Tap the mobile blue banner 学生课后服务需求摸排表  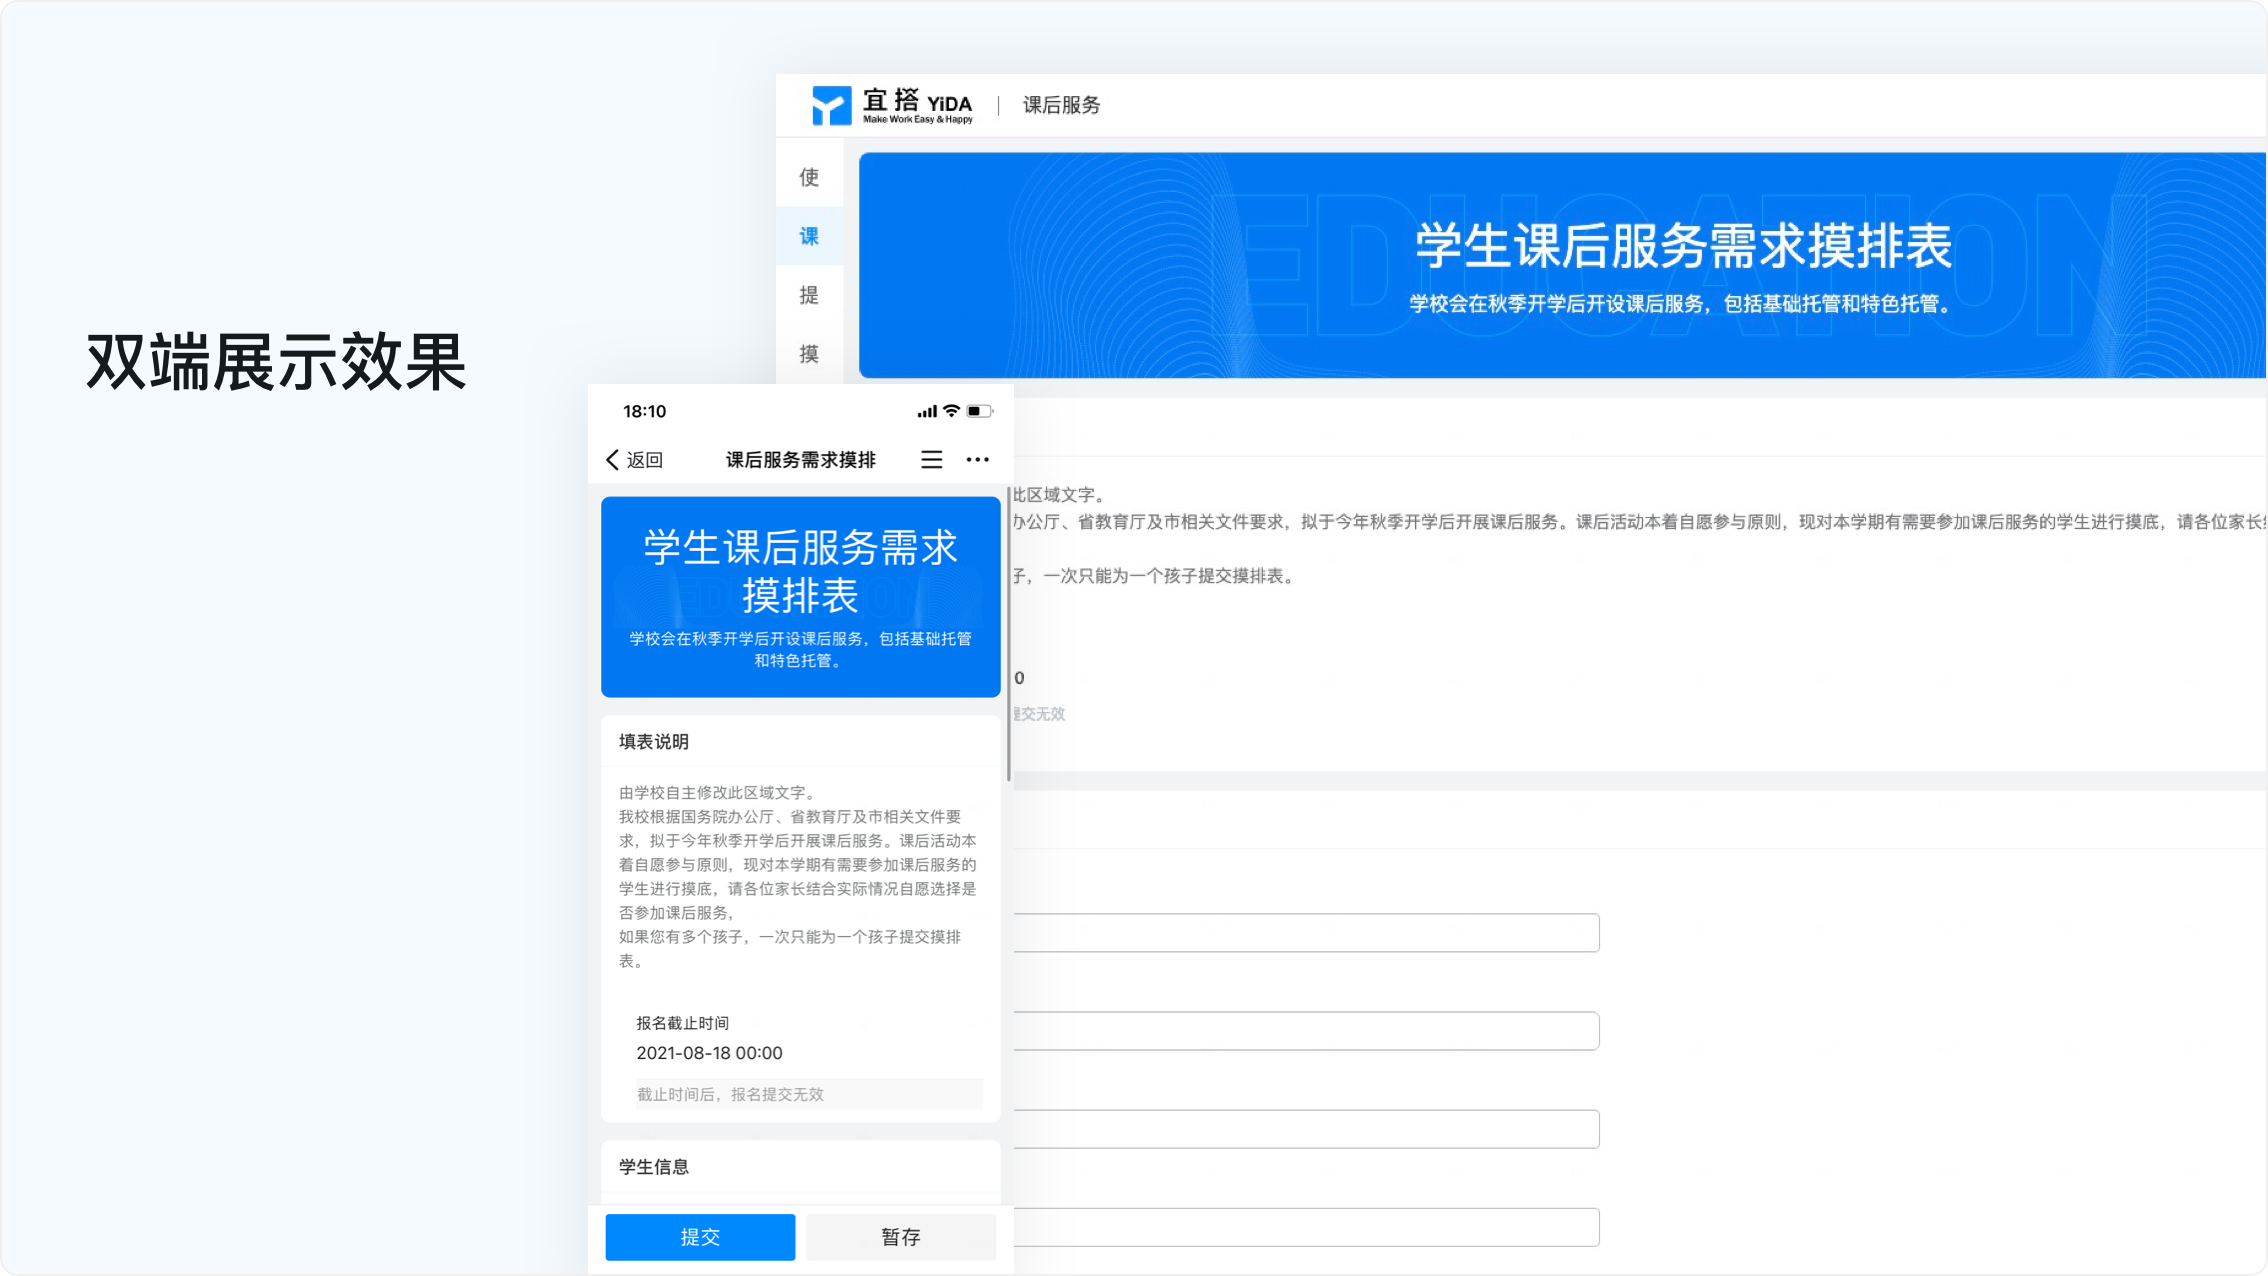point(800,596)
